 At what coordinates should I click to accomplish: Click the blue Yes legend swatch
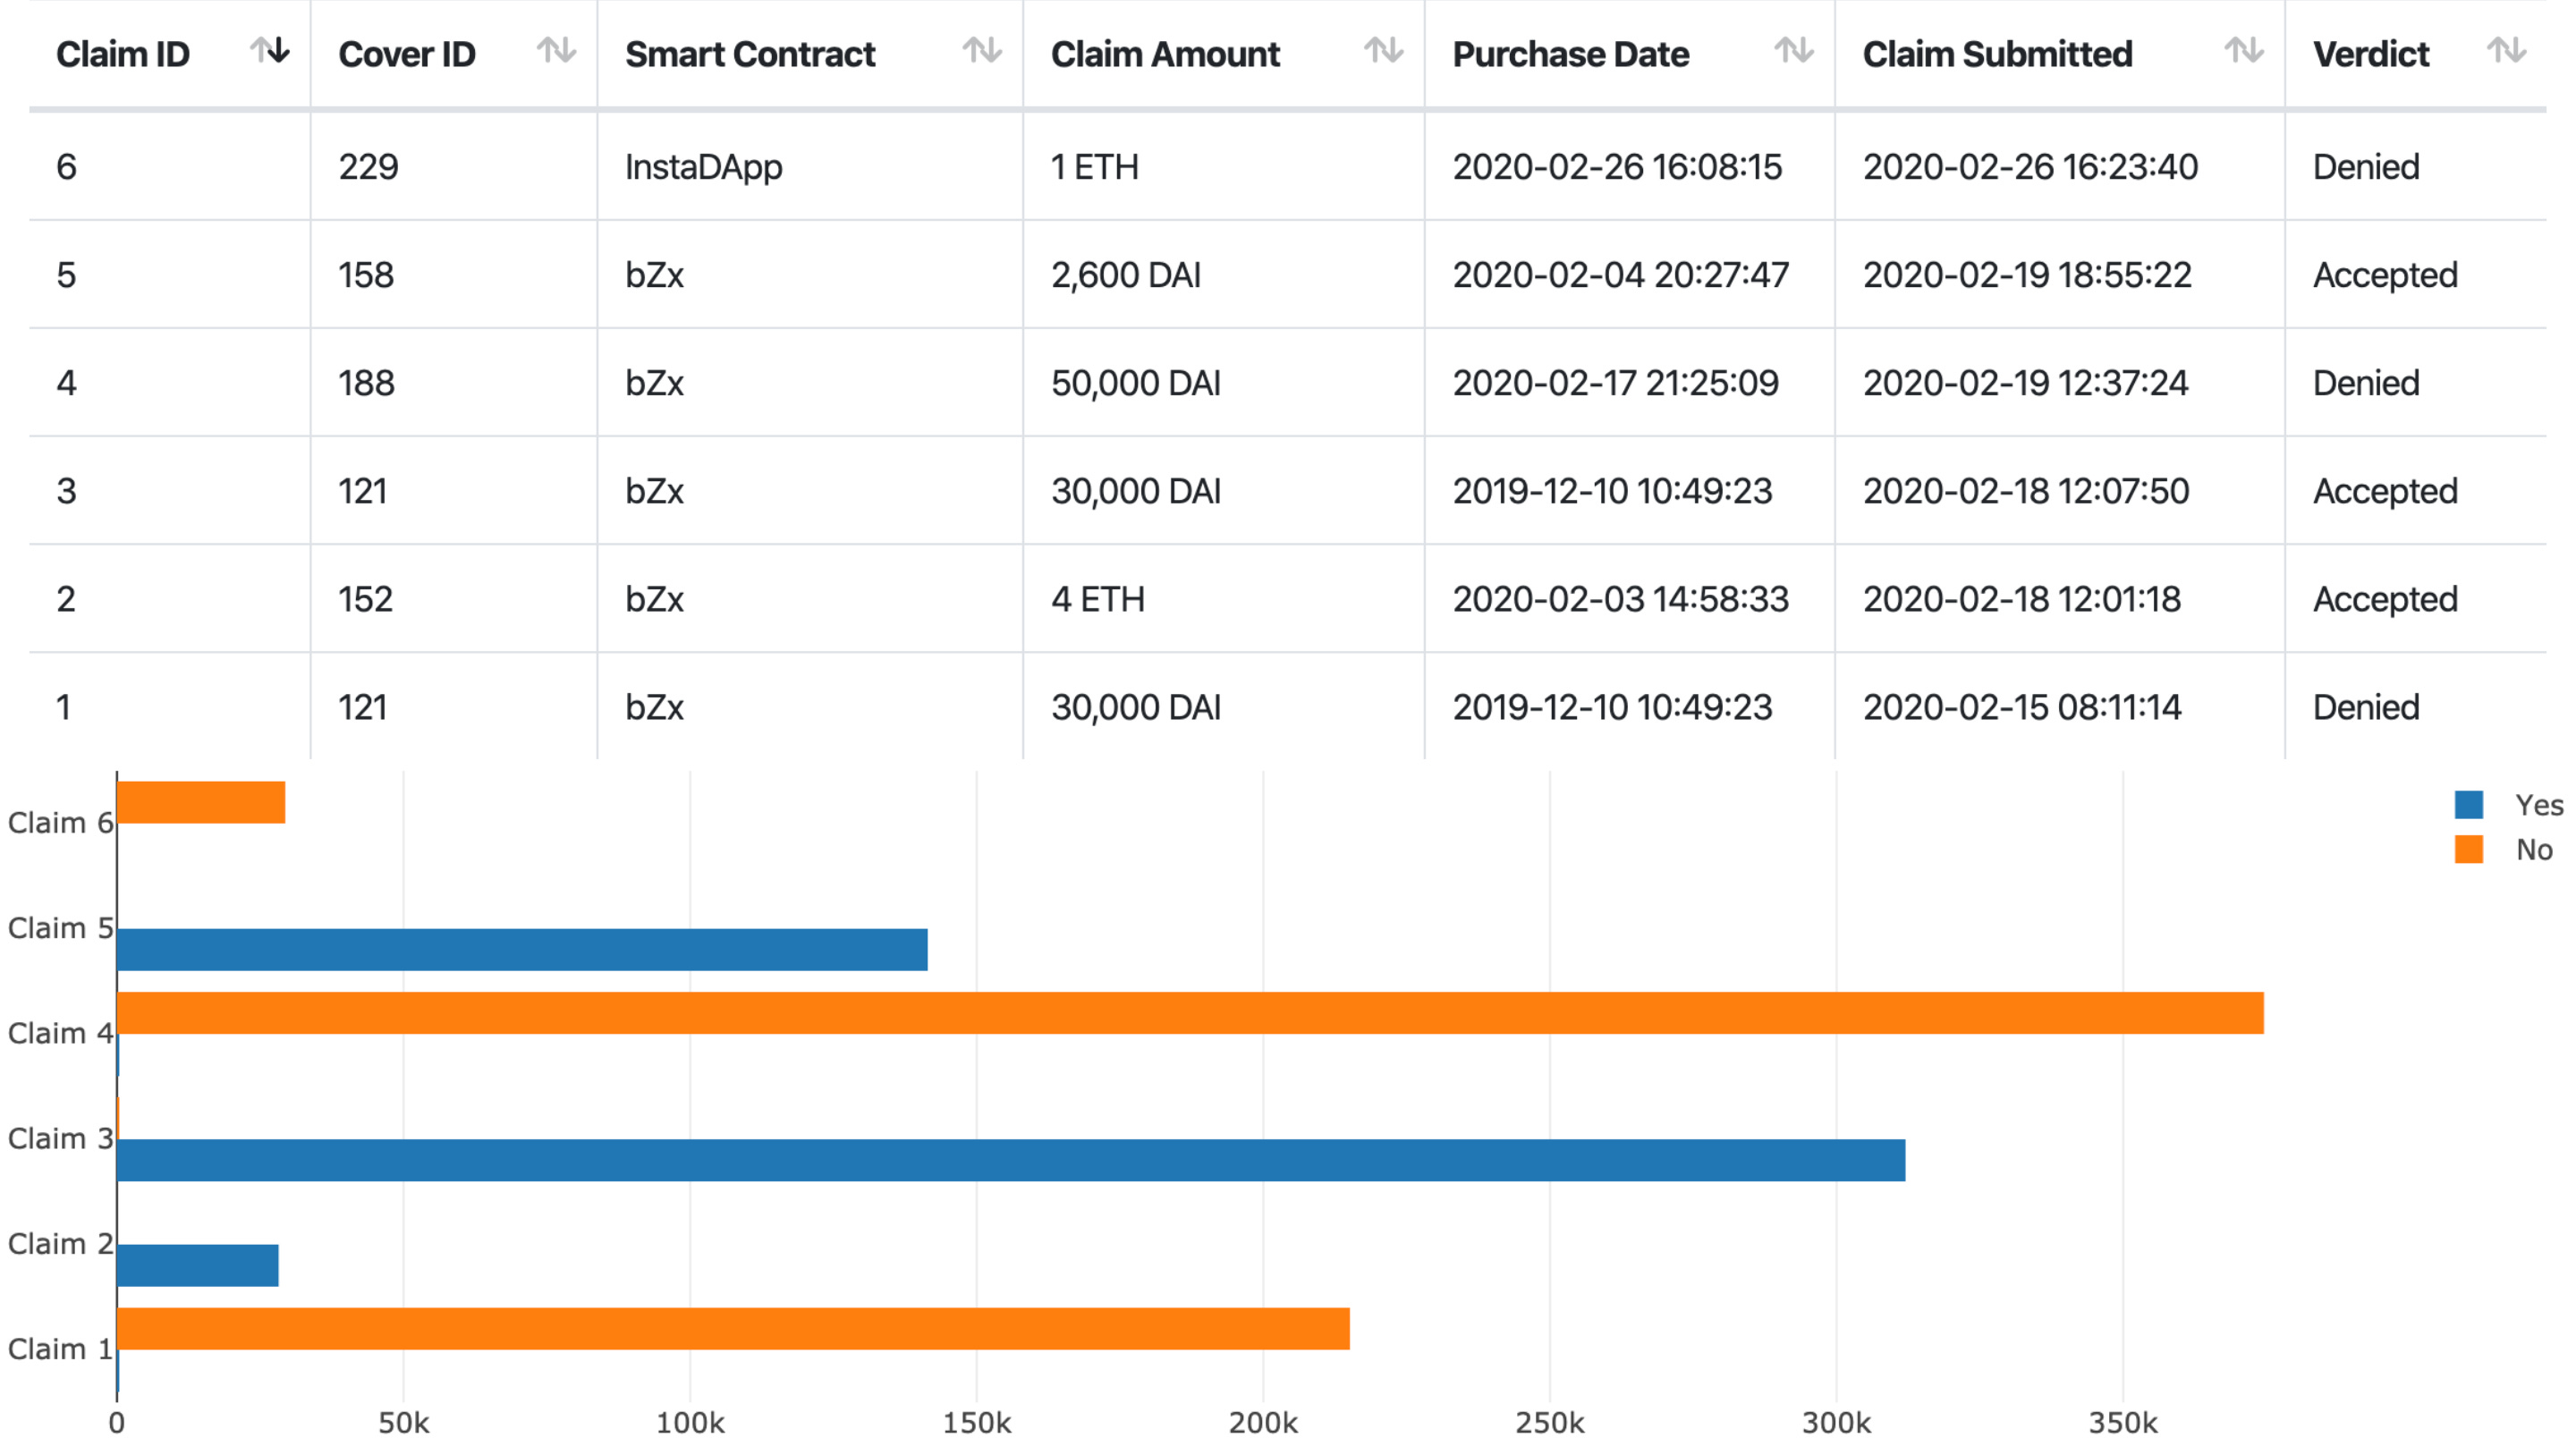[2469, 805]
